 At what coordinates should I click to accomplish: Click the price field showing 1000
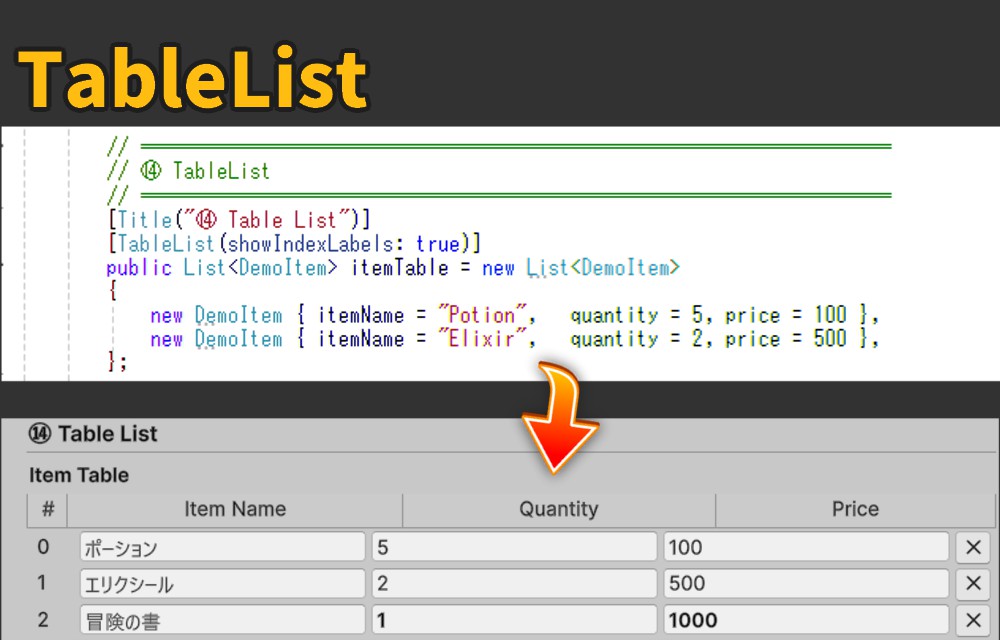pos(805,620)
